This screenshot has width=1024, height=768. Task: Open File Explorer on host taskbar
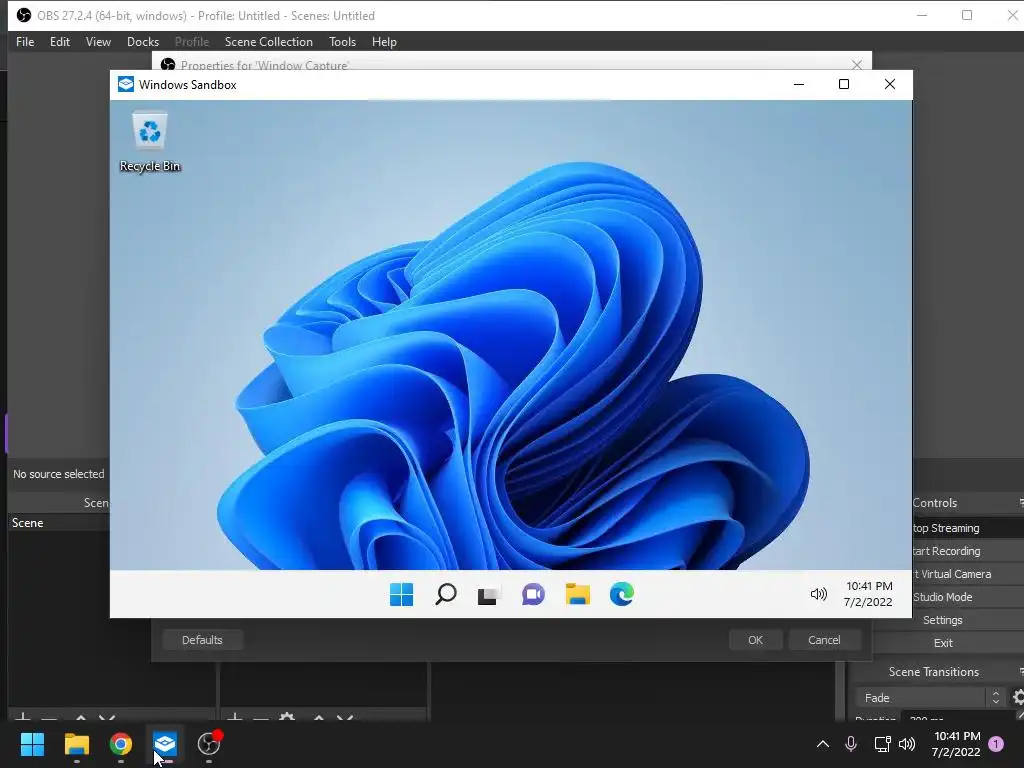coord(76,744)
